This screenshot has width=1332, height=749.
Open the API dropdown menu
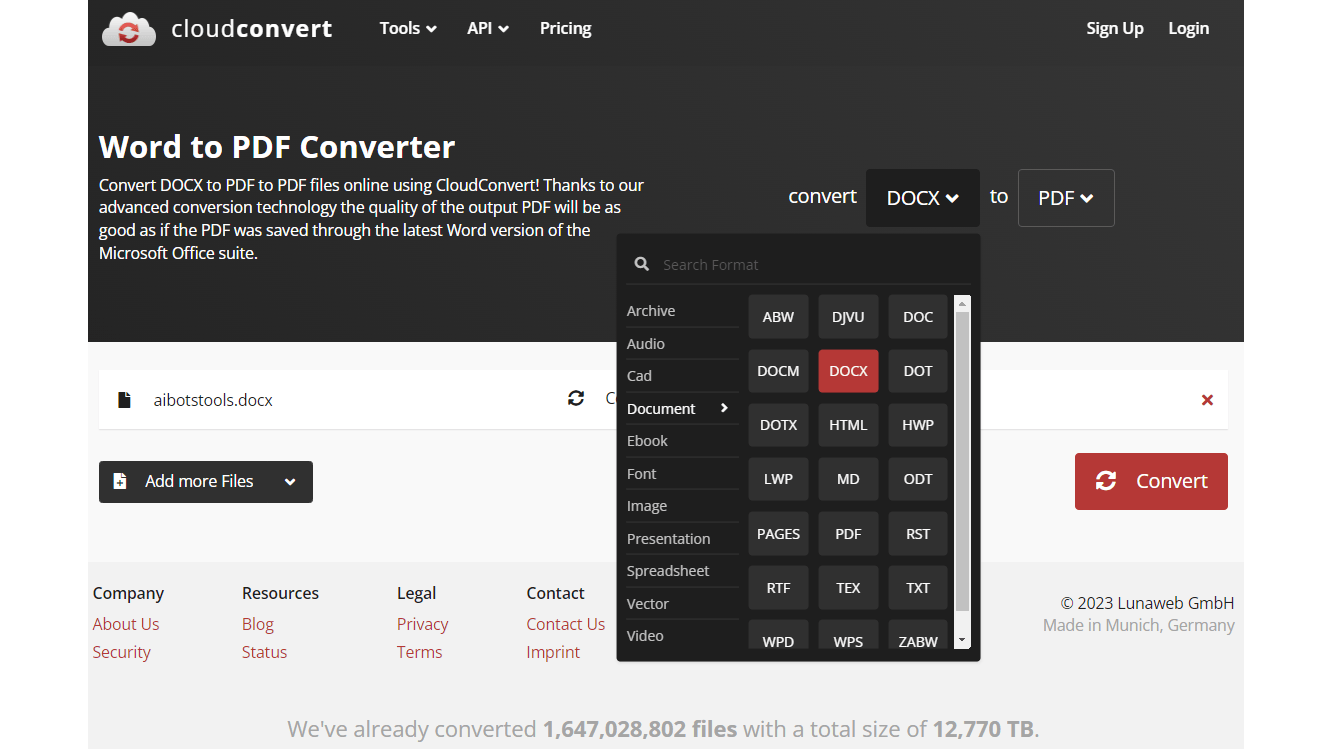[x=488, y=28]
